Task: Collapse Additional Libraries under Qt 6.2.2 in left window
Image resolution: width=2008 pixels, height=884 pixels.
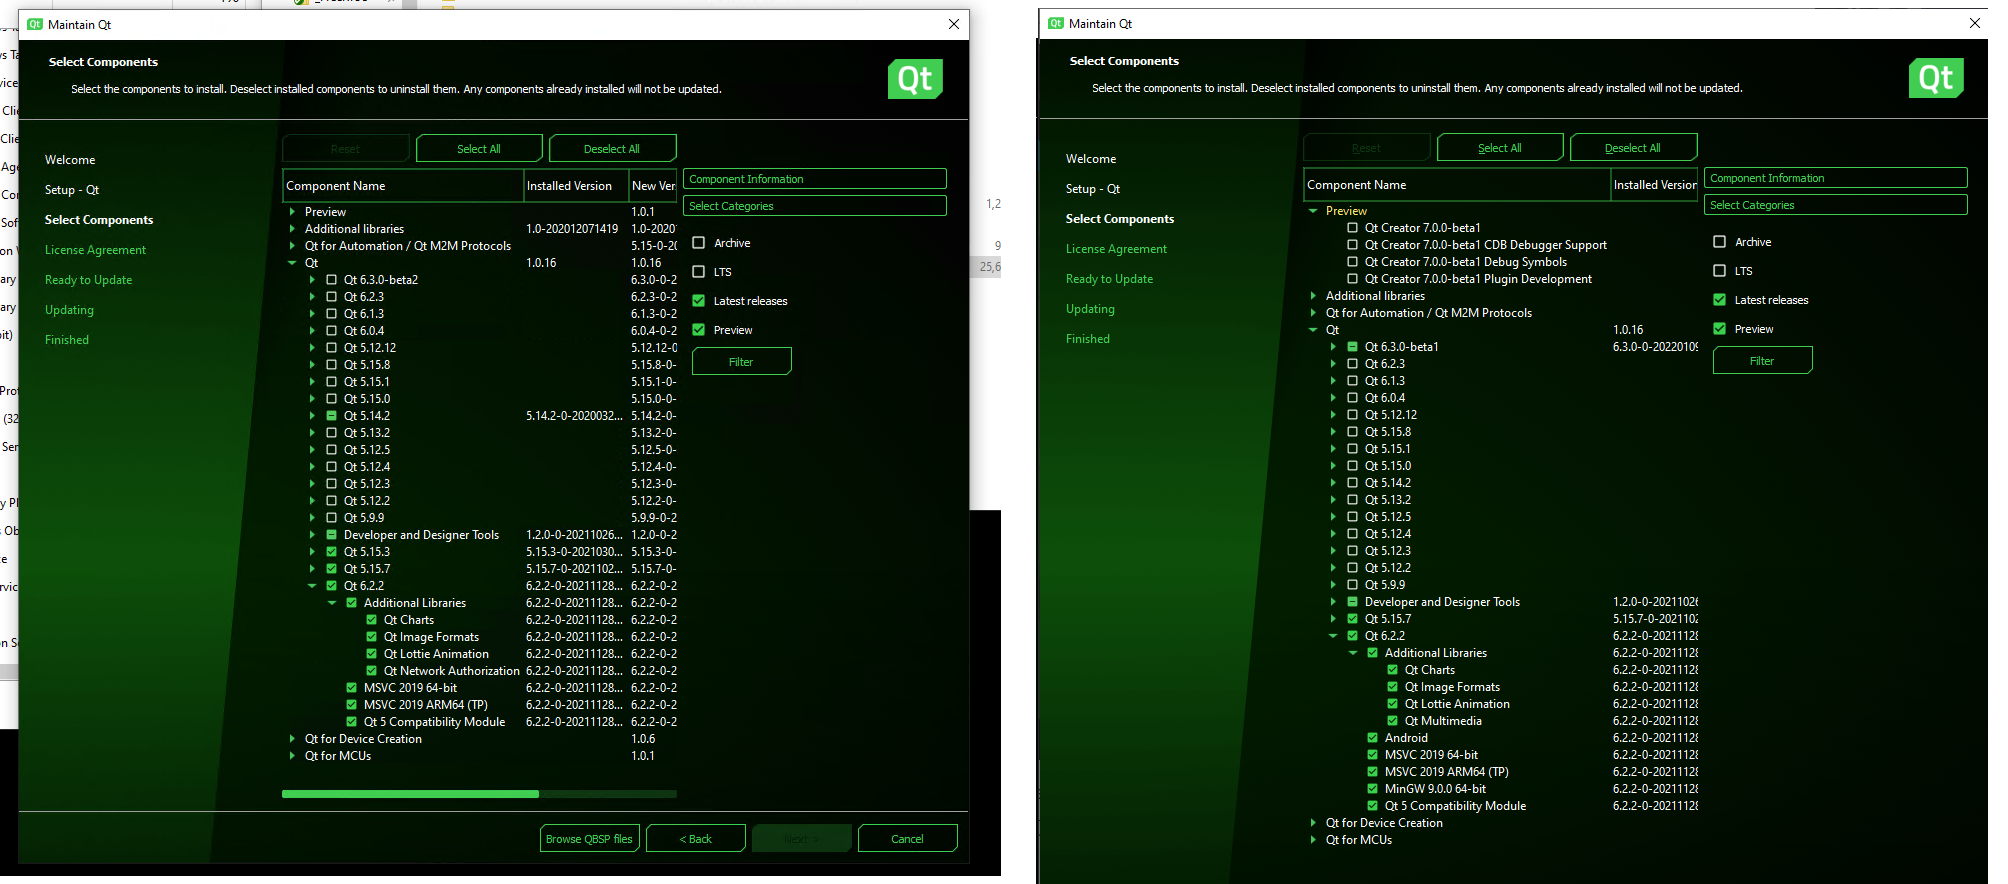Action: [332, 603]
